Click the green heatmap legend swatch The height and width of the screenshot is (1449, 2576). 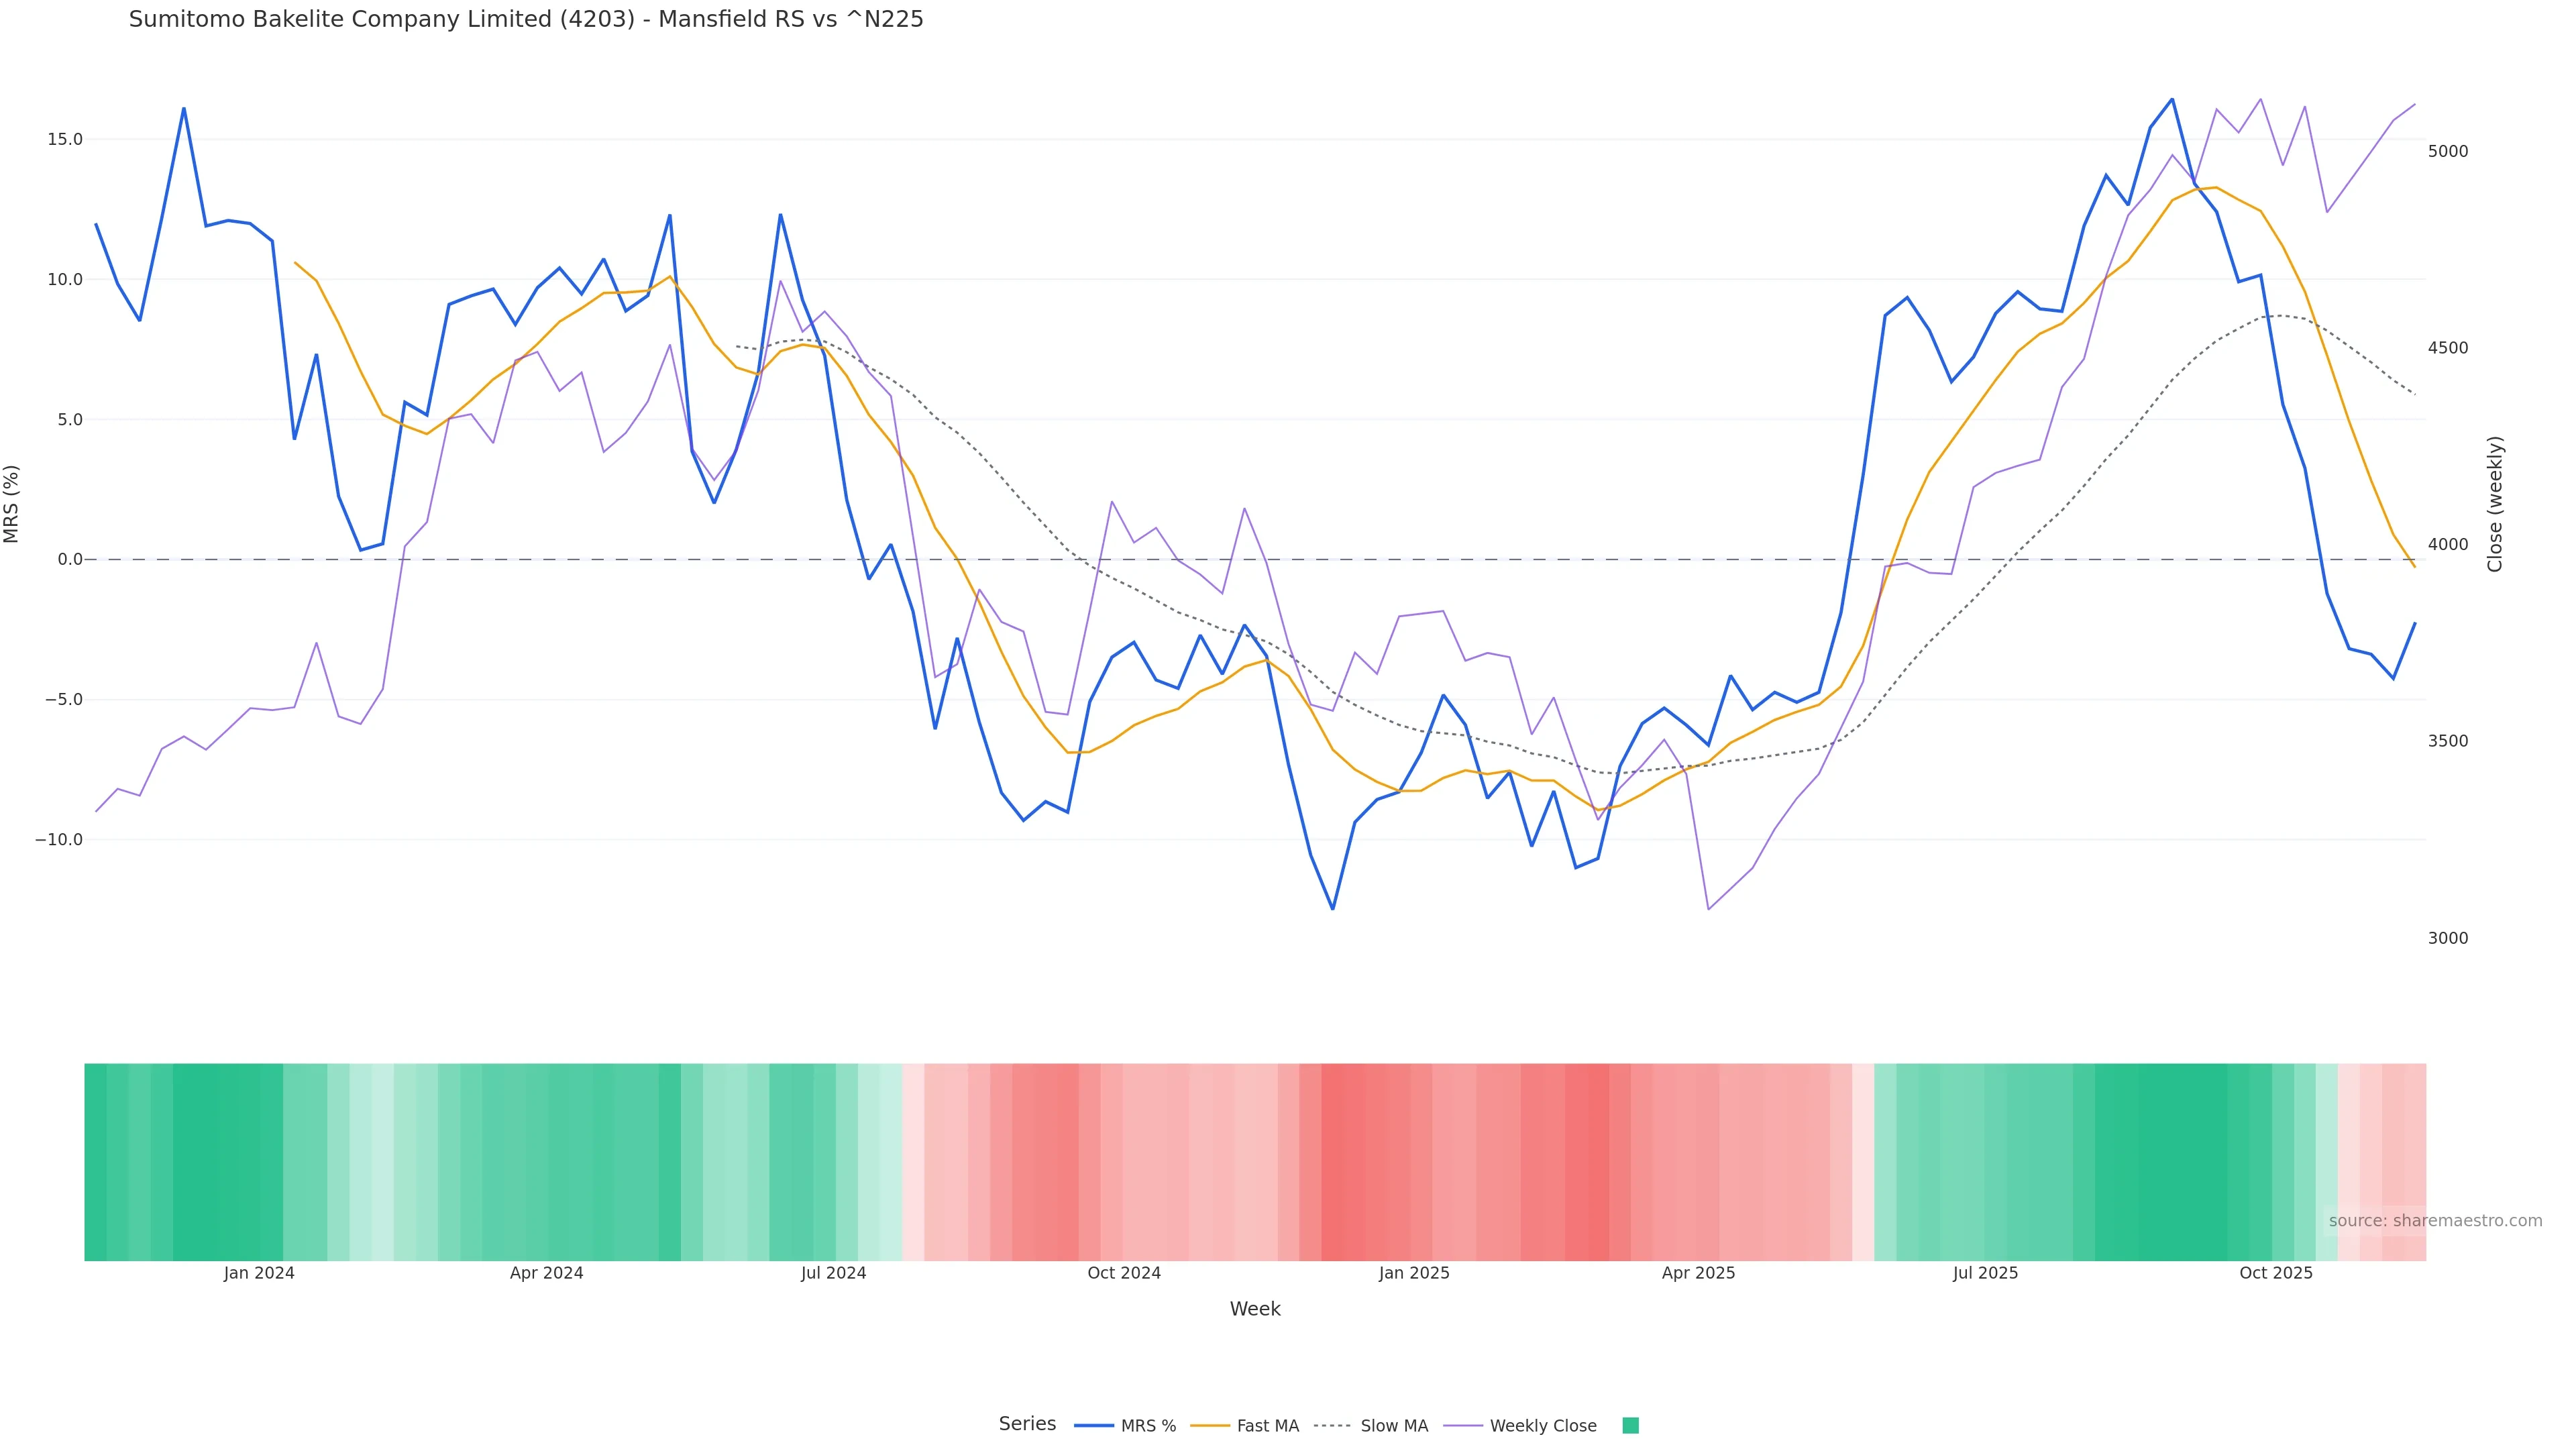pos(1630,1426)
